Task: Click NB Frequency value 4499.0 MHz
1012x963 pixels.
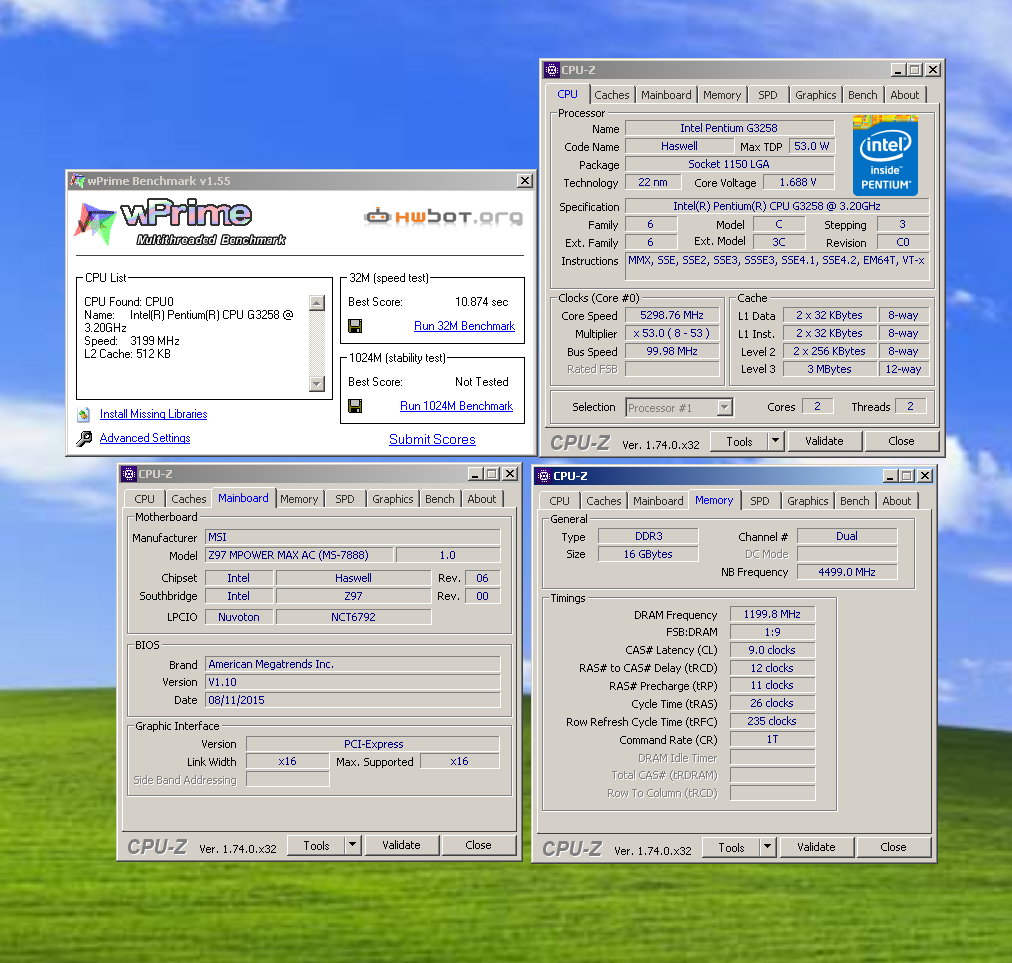Action: [847, 573]
